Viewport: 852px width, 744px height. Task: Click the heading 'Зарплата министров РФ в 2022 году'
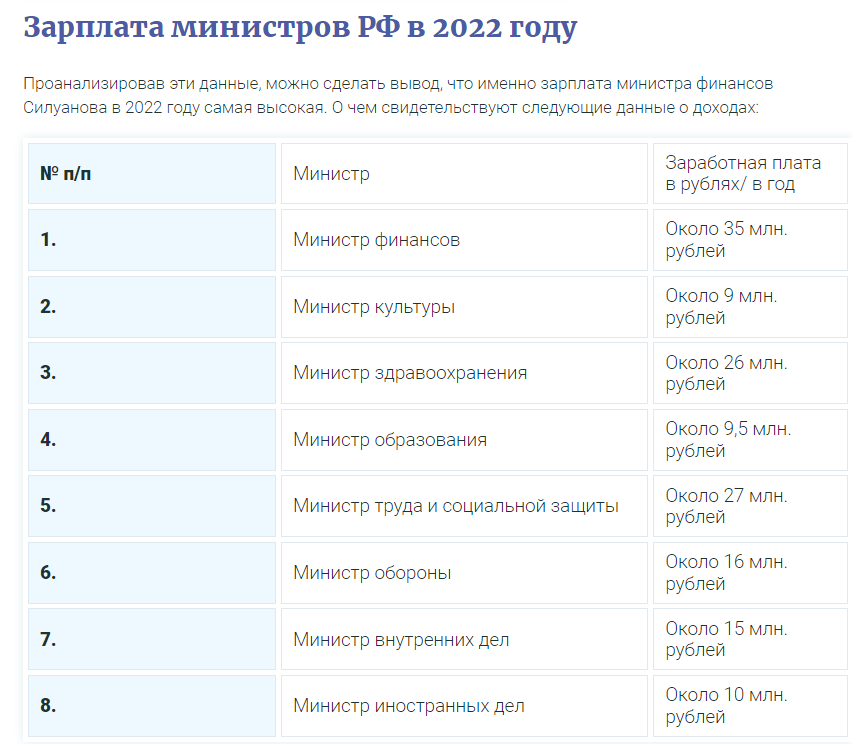300,27
